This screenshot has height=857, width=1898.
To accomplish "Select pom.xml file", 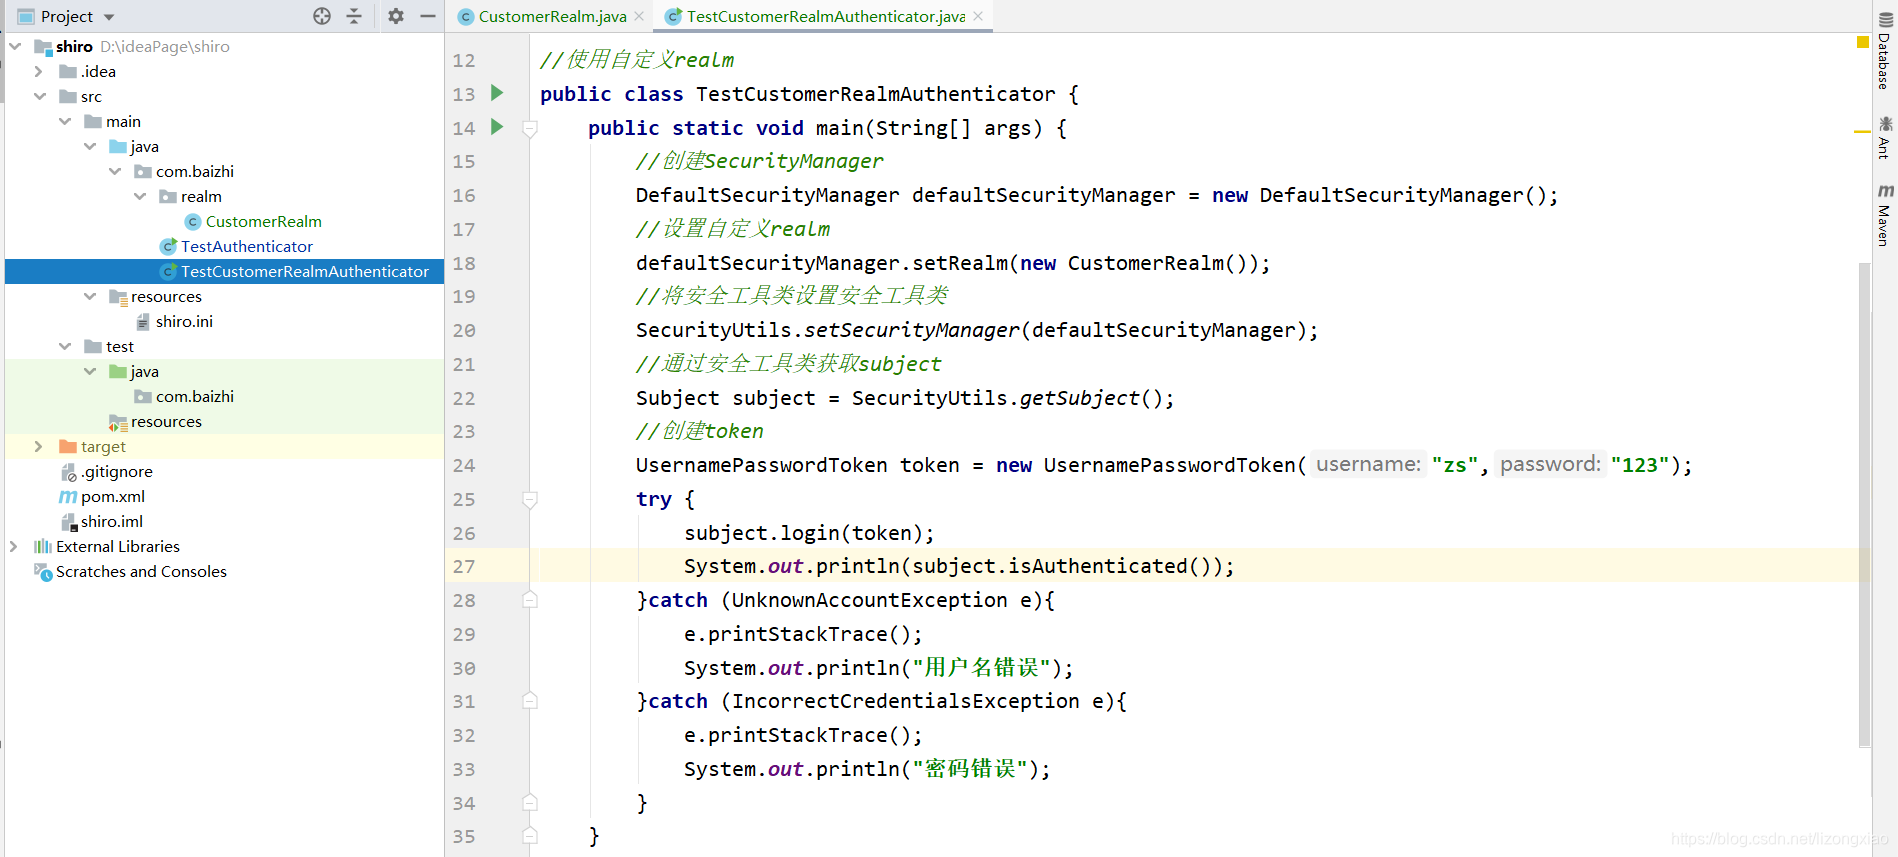I will (x=112, y=496).
